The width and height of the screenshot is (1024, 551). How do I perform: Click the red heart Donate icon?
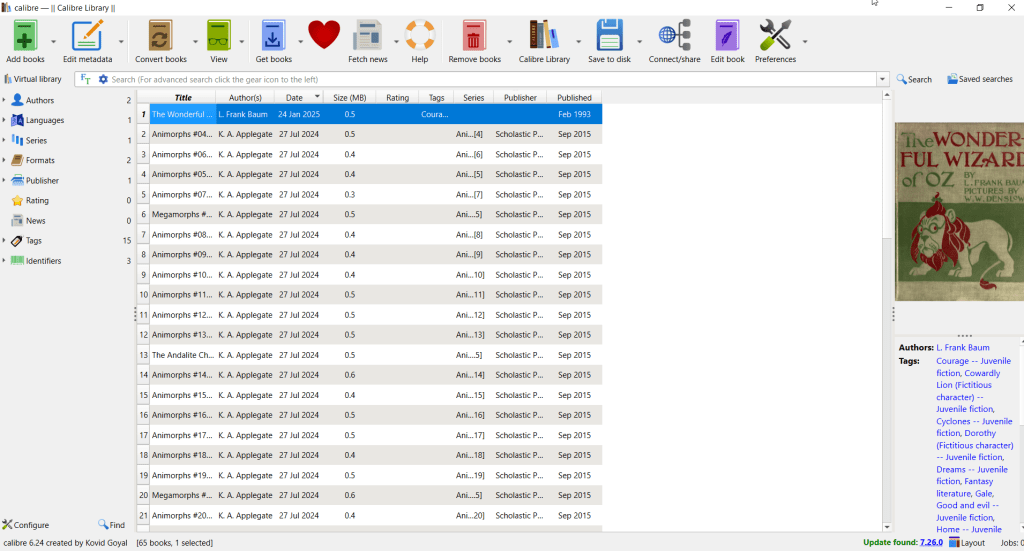[324, 36]
